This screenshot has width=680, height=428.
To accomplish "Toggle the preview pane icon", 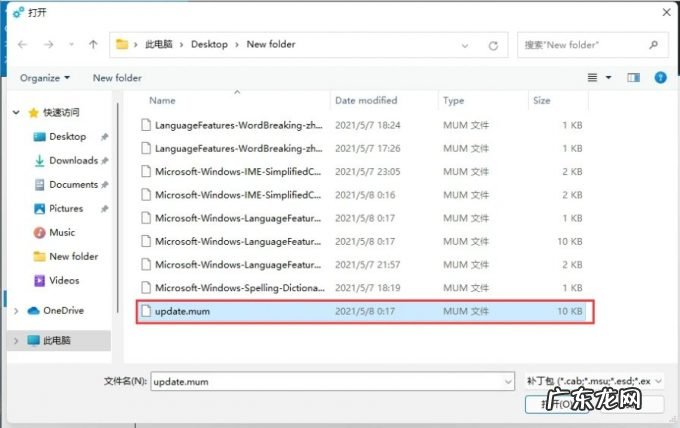I will point(633,78).
